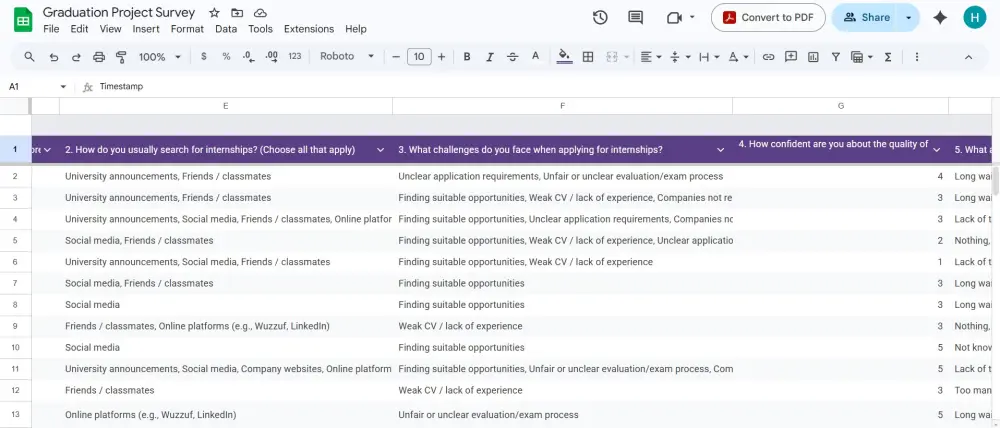Open the text wrapping dropdown

(709, 57)
